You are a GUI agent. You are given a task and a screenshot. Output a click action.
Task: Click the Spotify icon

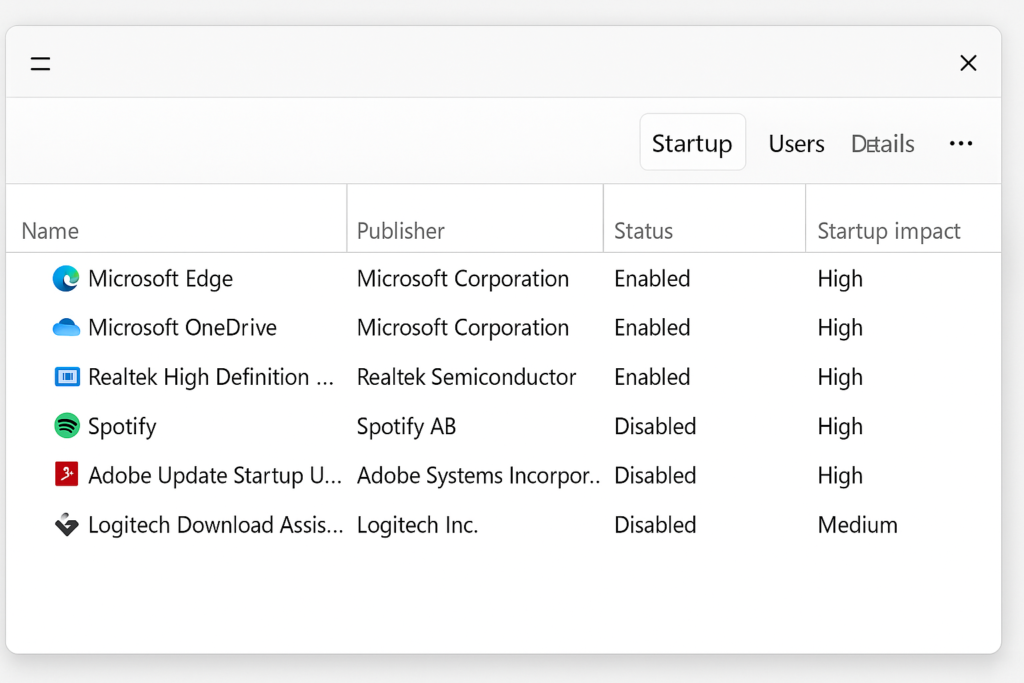click(67, 426)
